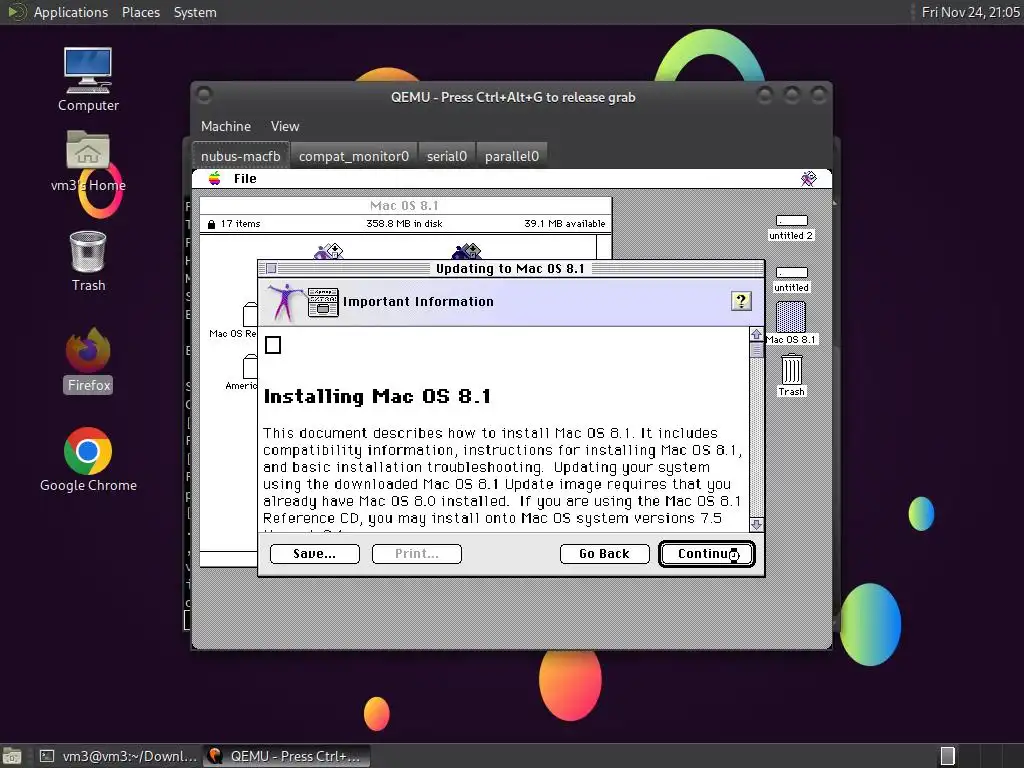Open the QEMU Machine menu

click(225, 126)
